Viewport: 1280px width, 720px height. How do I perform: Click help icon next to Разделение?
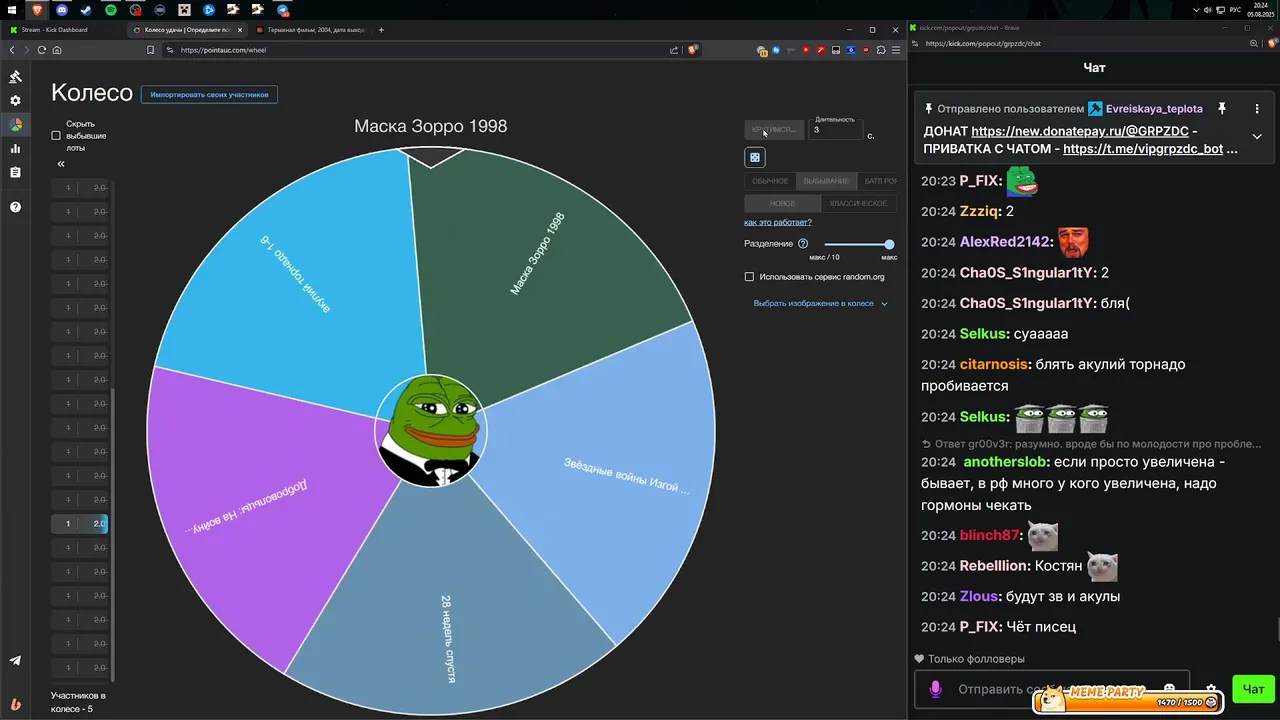pyautogui.click(x=803, y=244)
